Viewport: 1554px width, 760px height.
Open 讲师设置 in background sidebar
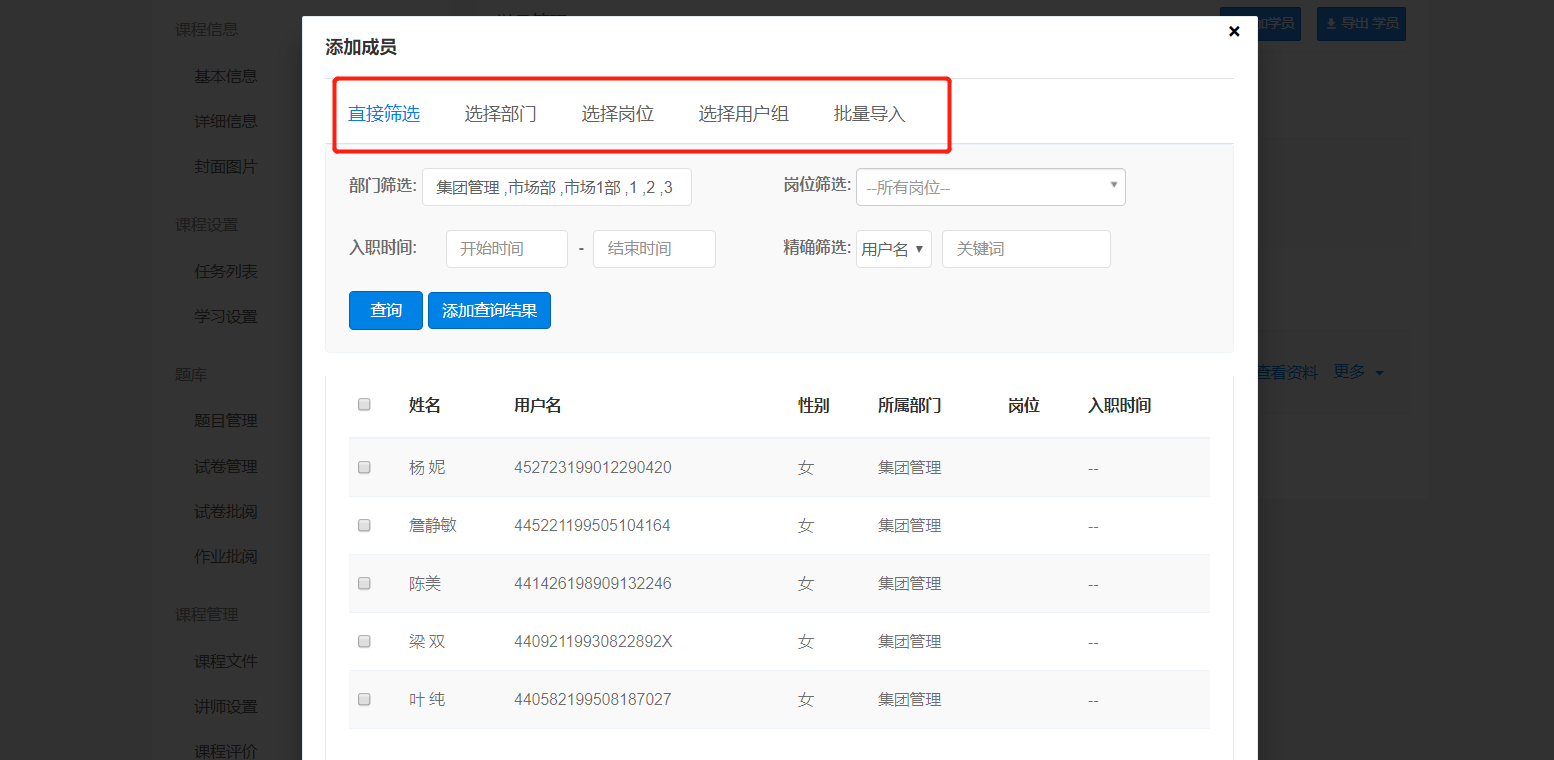[x=226, y=706]
